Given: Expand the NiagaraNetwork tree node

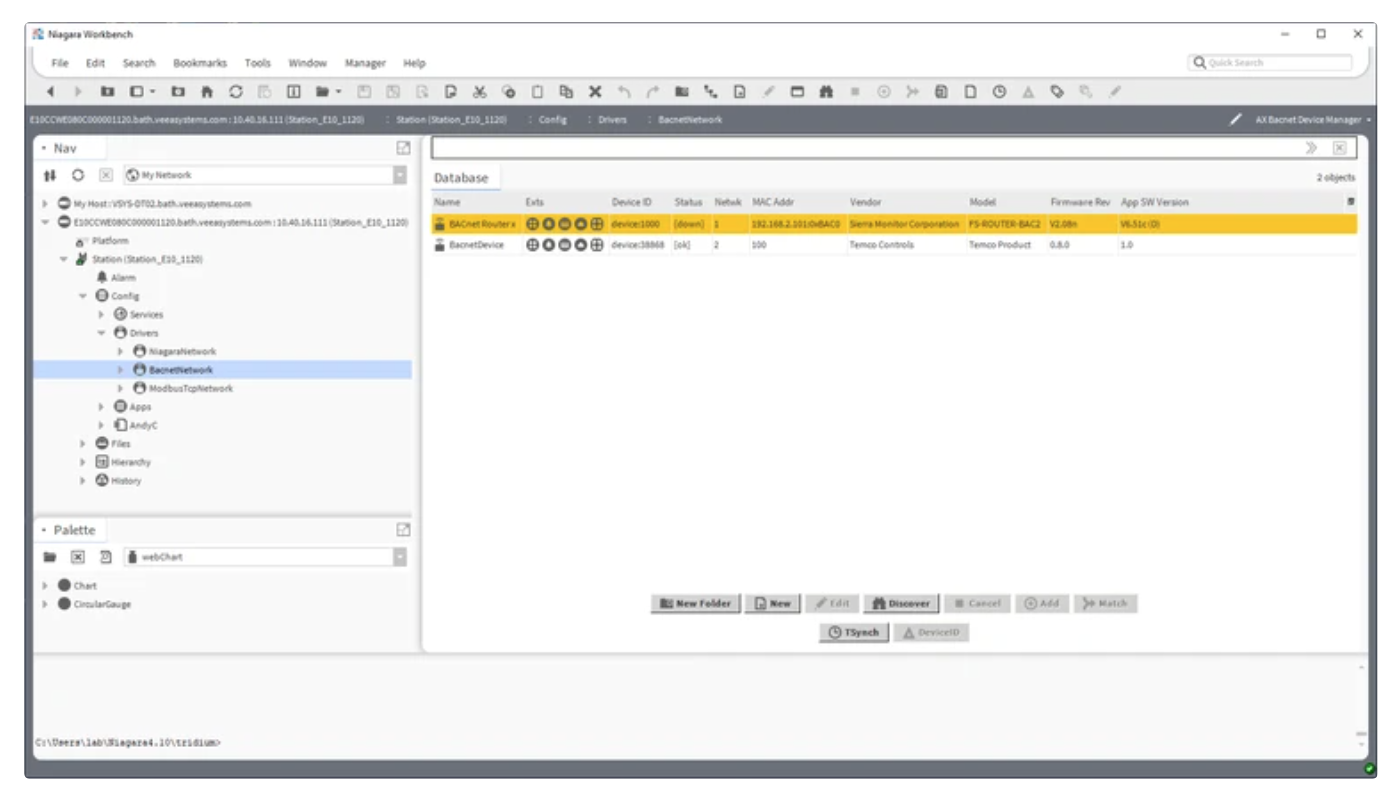Looking at the screenshot, I should tap(121, 352).
